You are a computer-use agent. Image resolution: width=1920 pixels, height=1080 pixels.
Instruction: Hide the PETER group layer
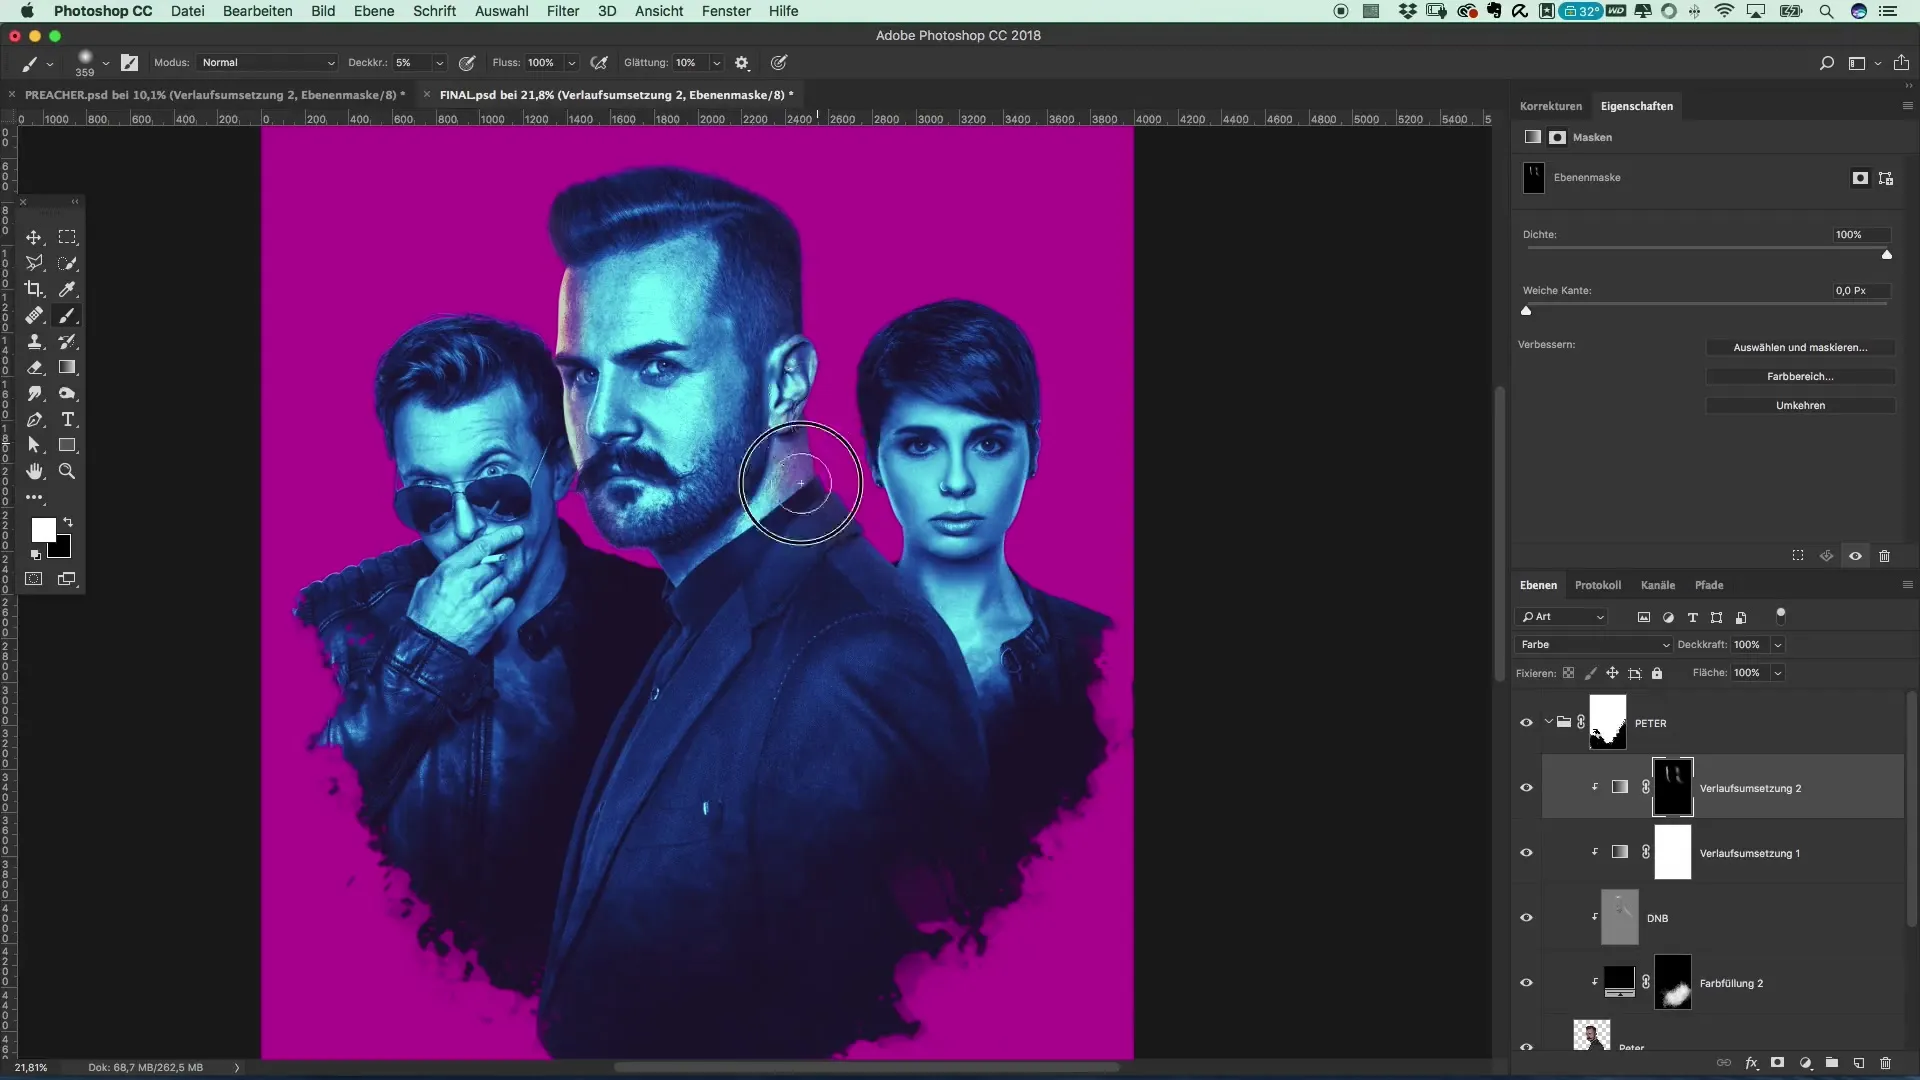point(1526,723)
